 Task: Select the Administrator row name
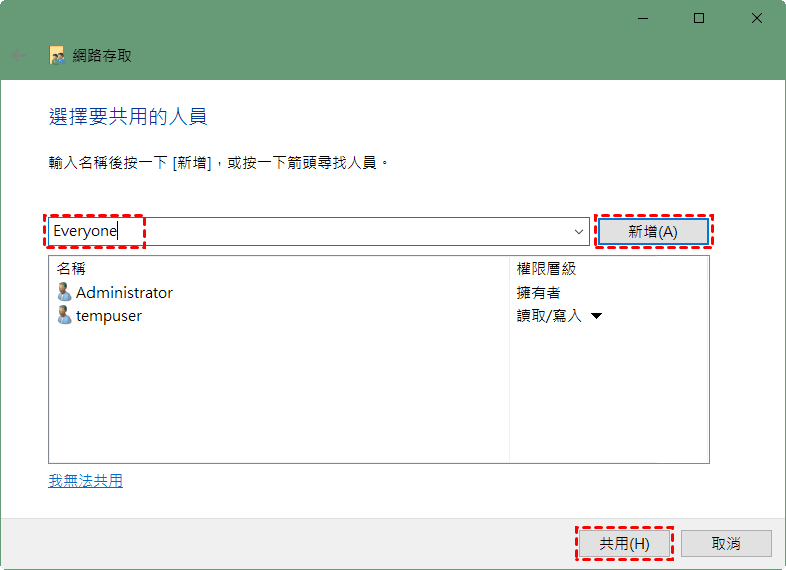click(x=124, y=292)
